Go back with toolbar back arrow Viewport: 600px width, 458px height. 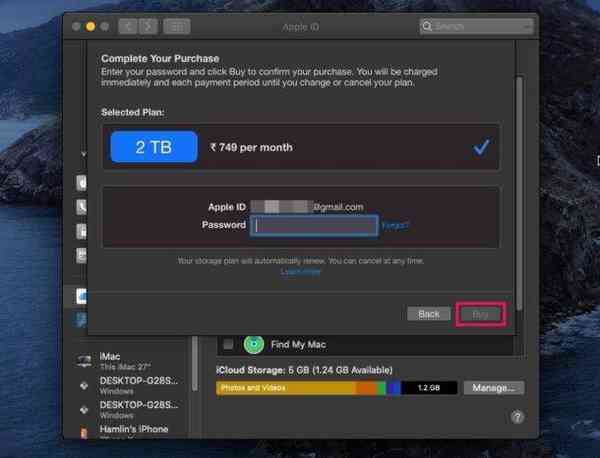[128, 26]
